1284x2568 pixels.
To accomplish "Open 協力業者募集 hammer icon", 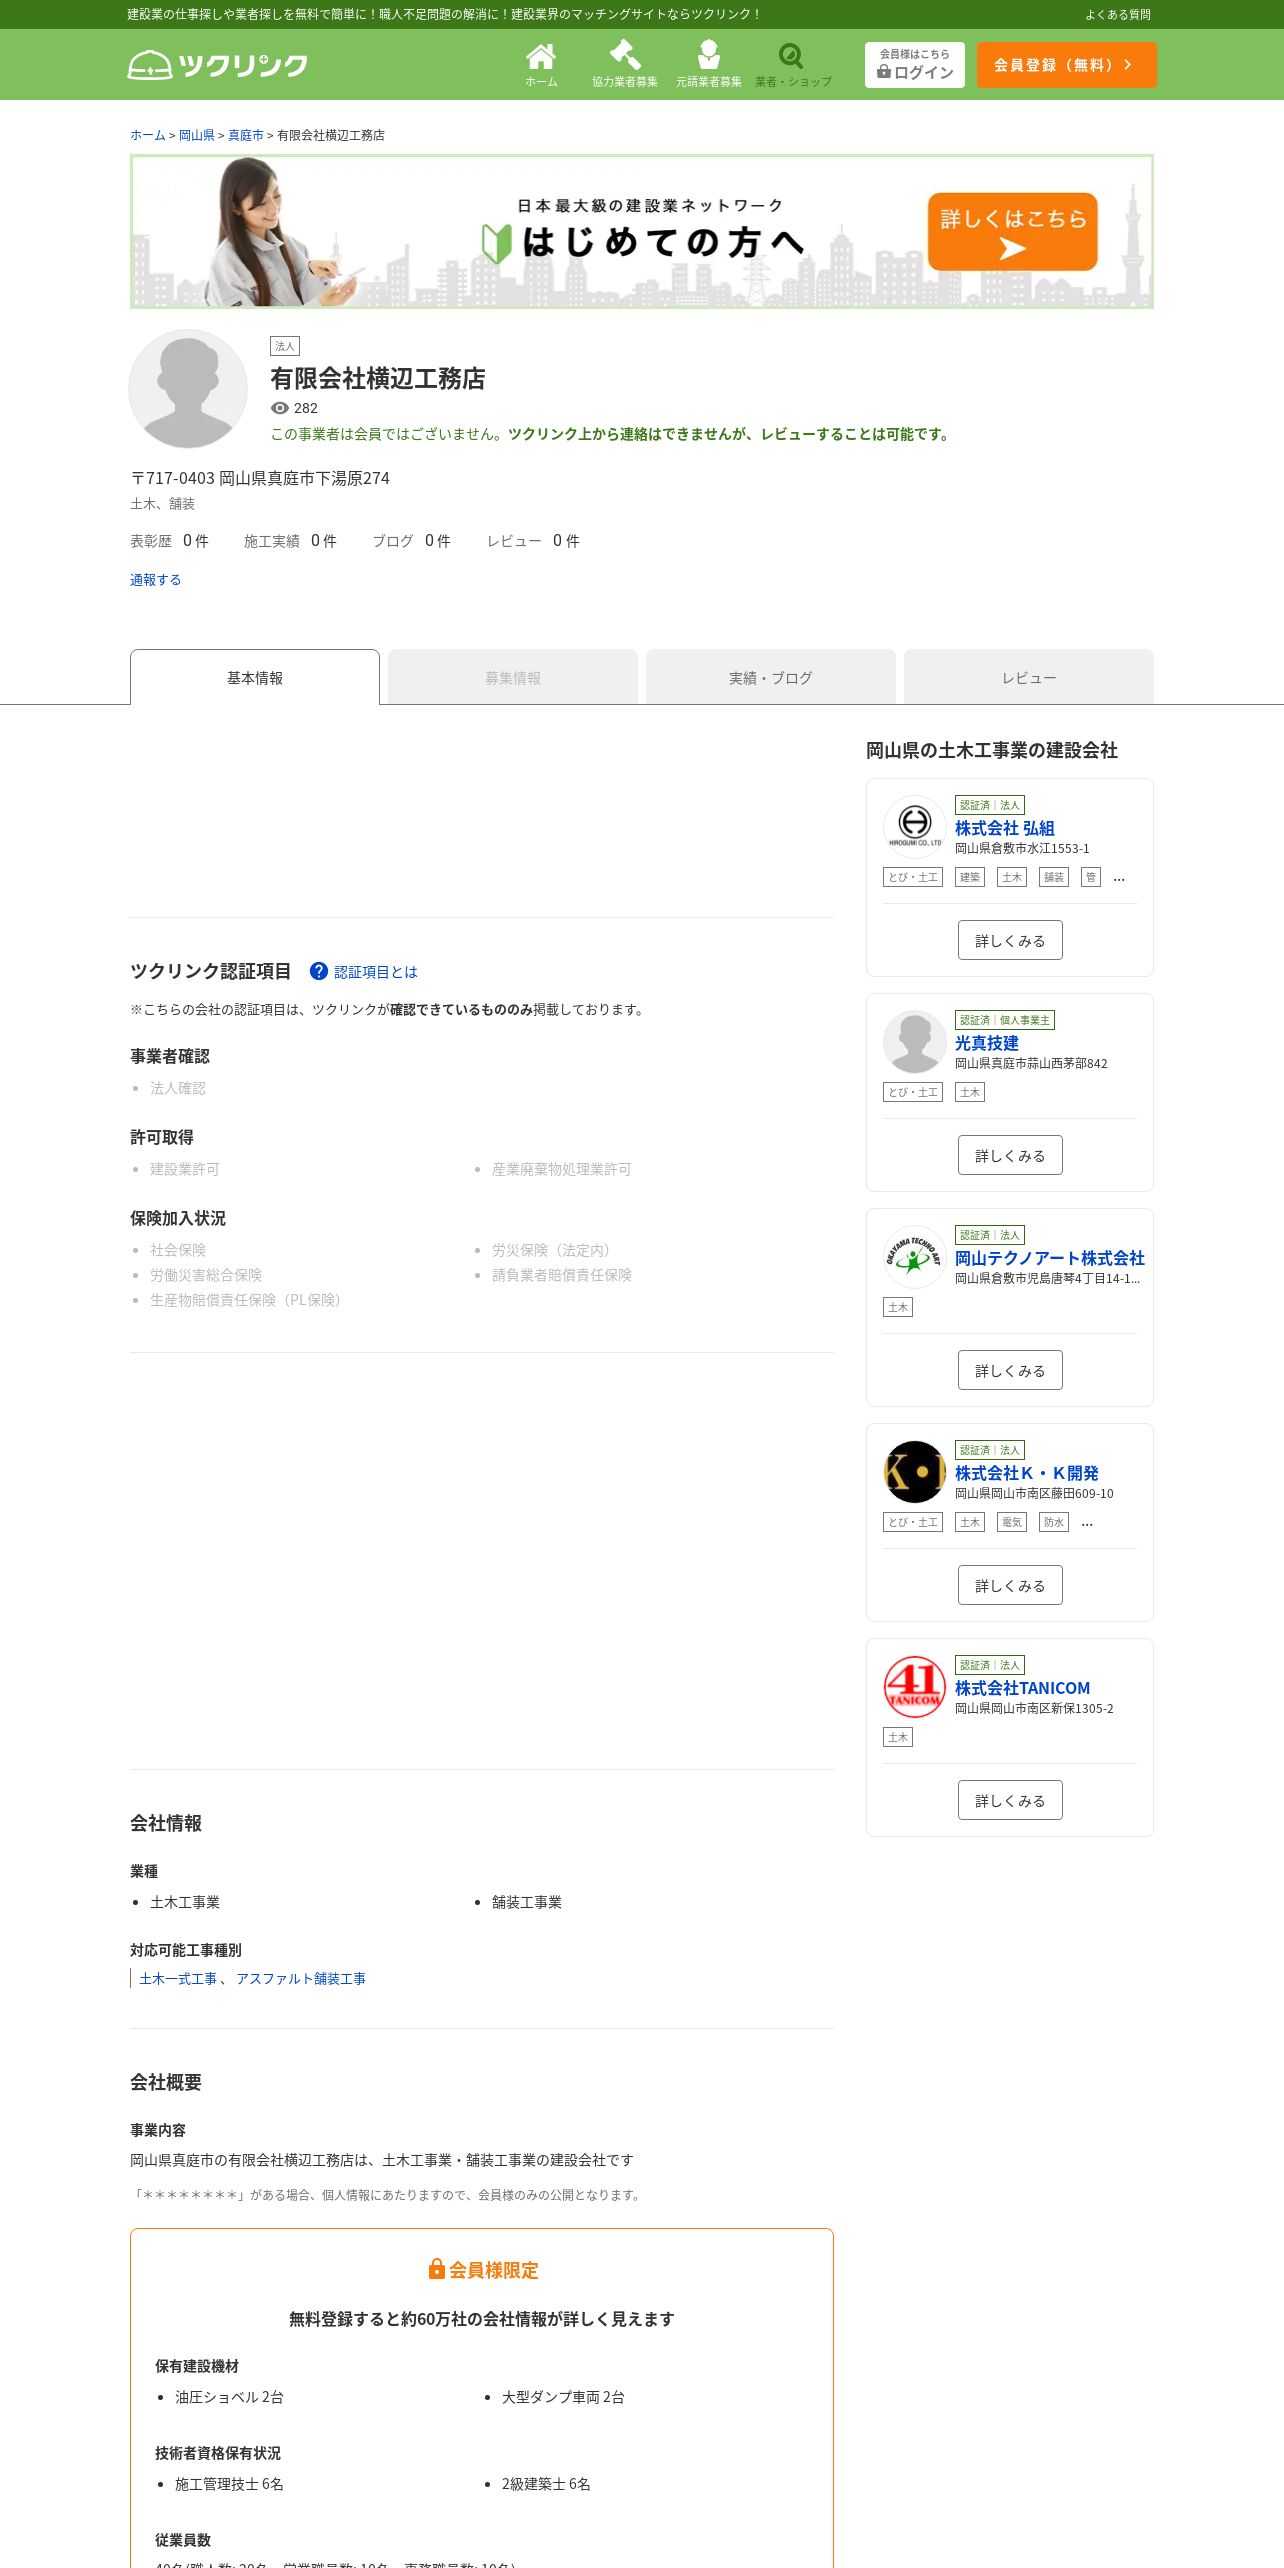I will point(625,64).
